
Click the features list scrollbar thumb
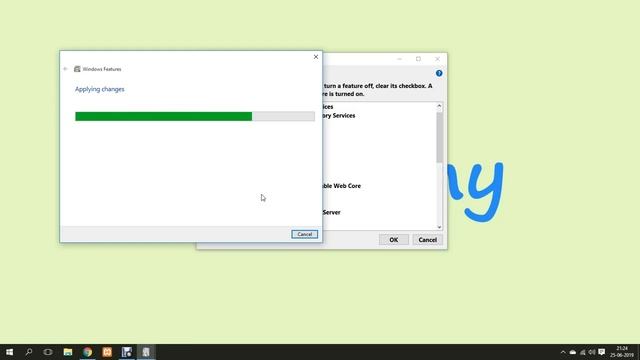[x=439, y=138]
